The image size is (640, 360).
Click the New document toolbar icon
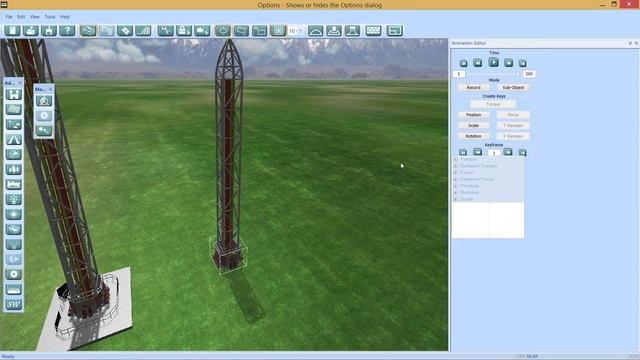pyautogui.click(x=13, y=31)
